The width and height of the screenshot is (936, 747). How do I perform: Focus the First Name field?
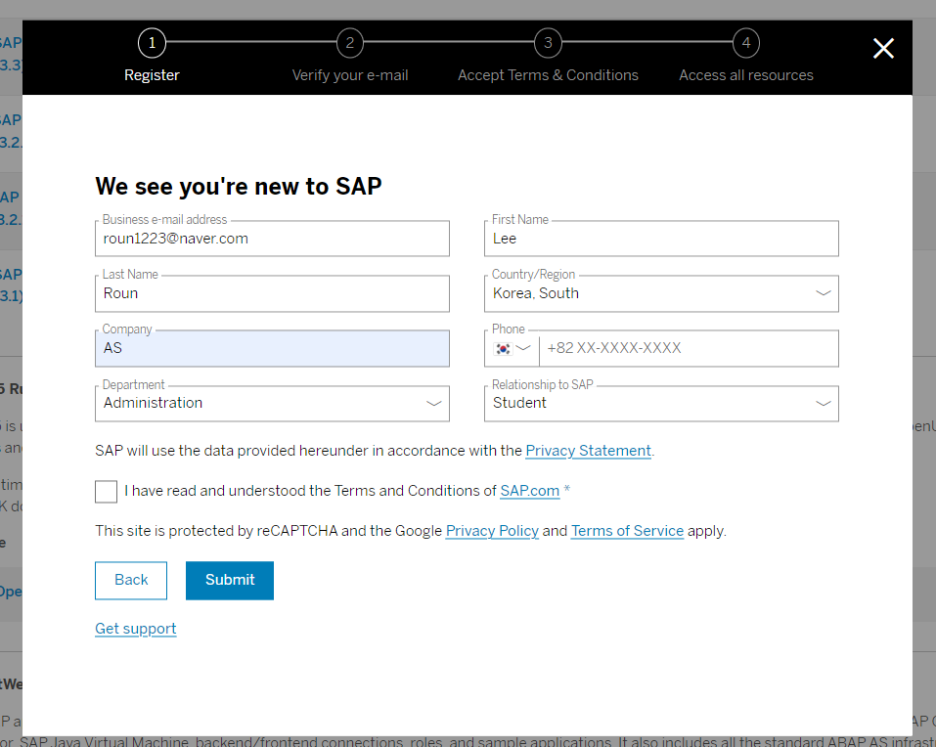[661, 238]
